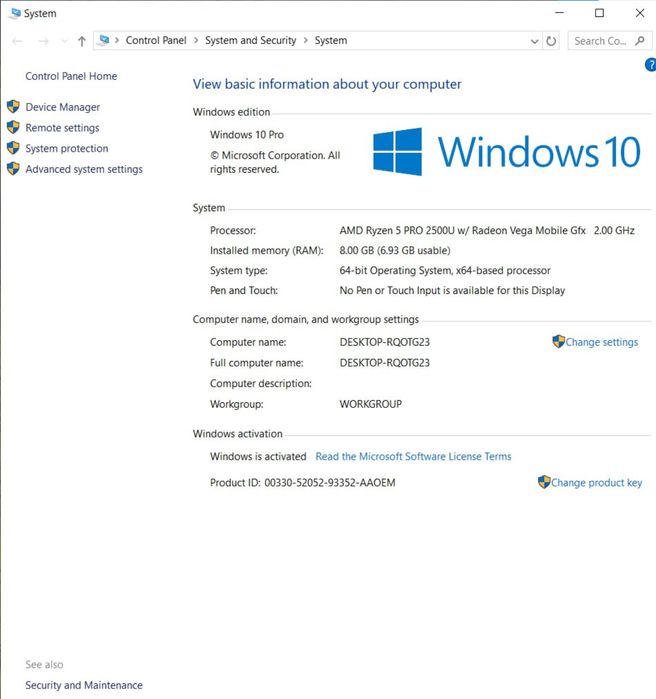This screenshot has height=699, width=656.
Task: Expand the chevron after the address bar computer icon
Action: click(x=117, y=40)
